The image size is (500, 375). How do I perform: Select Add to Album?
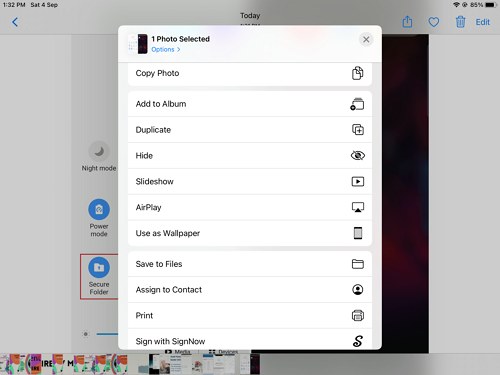pyautogui.click(x=250, y=104)
